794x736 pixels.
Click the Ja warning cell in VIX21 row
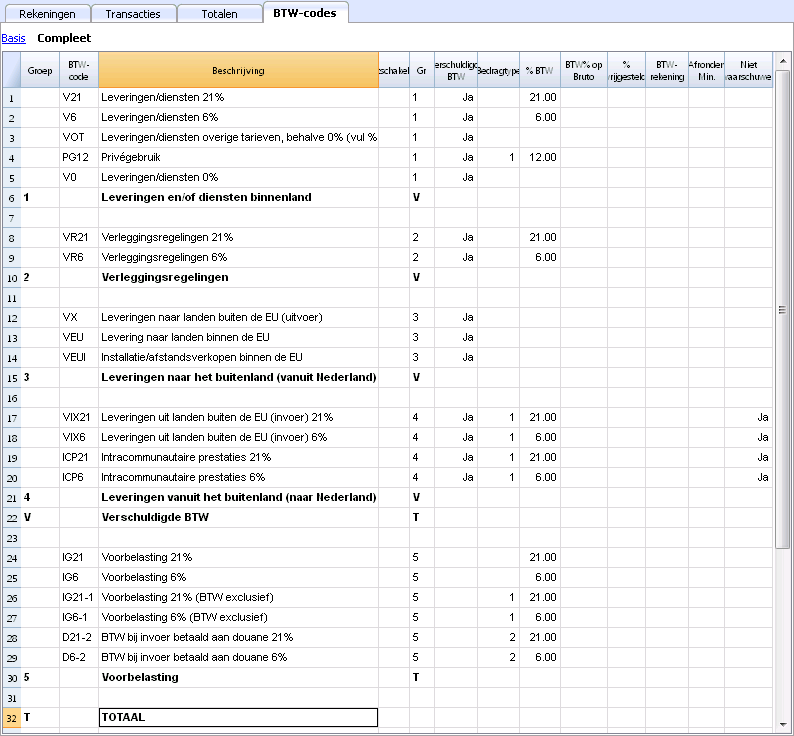coord(748,417)
